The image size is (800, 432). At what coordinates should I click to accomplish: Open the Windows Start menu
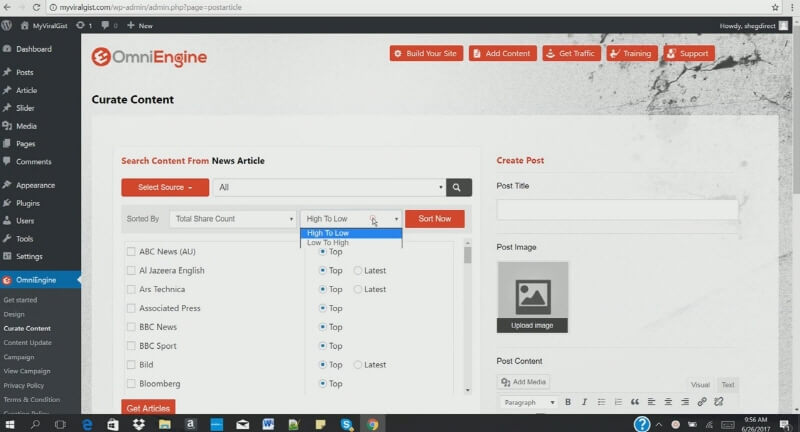[10, 424]
